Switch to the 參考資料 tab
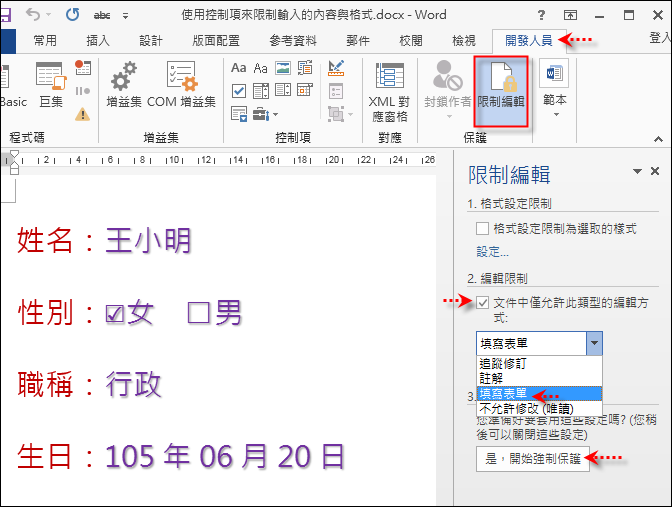The image size is (672, 507). coord(293,41)
